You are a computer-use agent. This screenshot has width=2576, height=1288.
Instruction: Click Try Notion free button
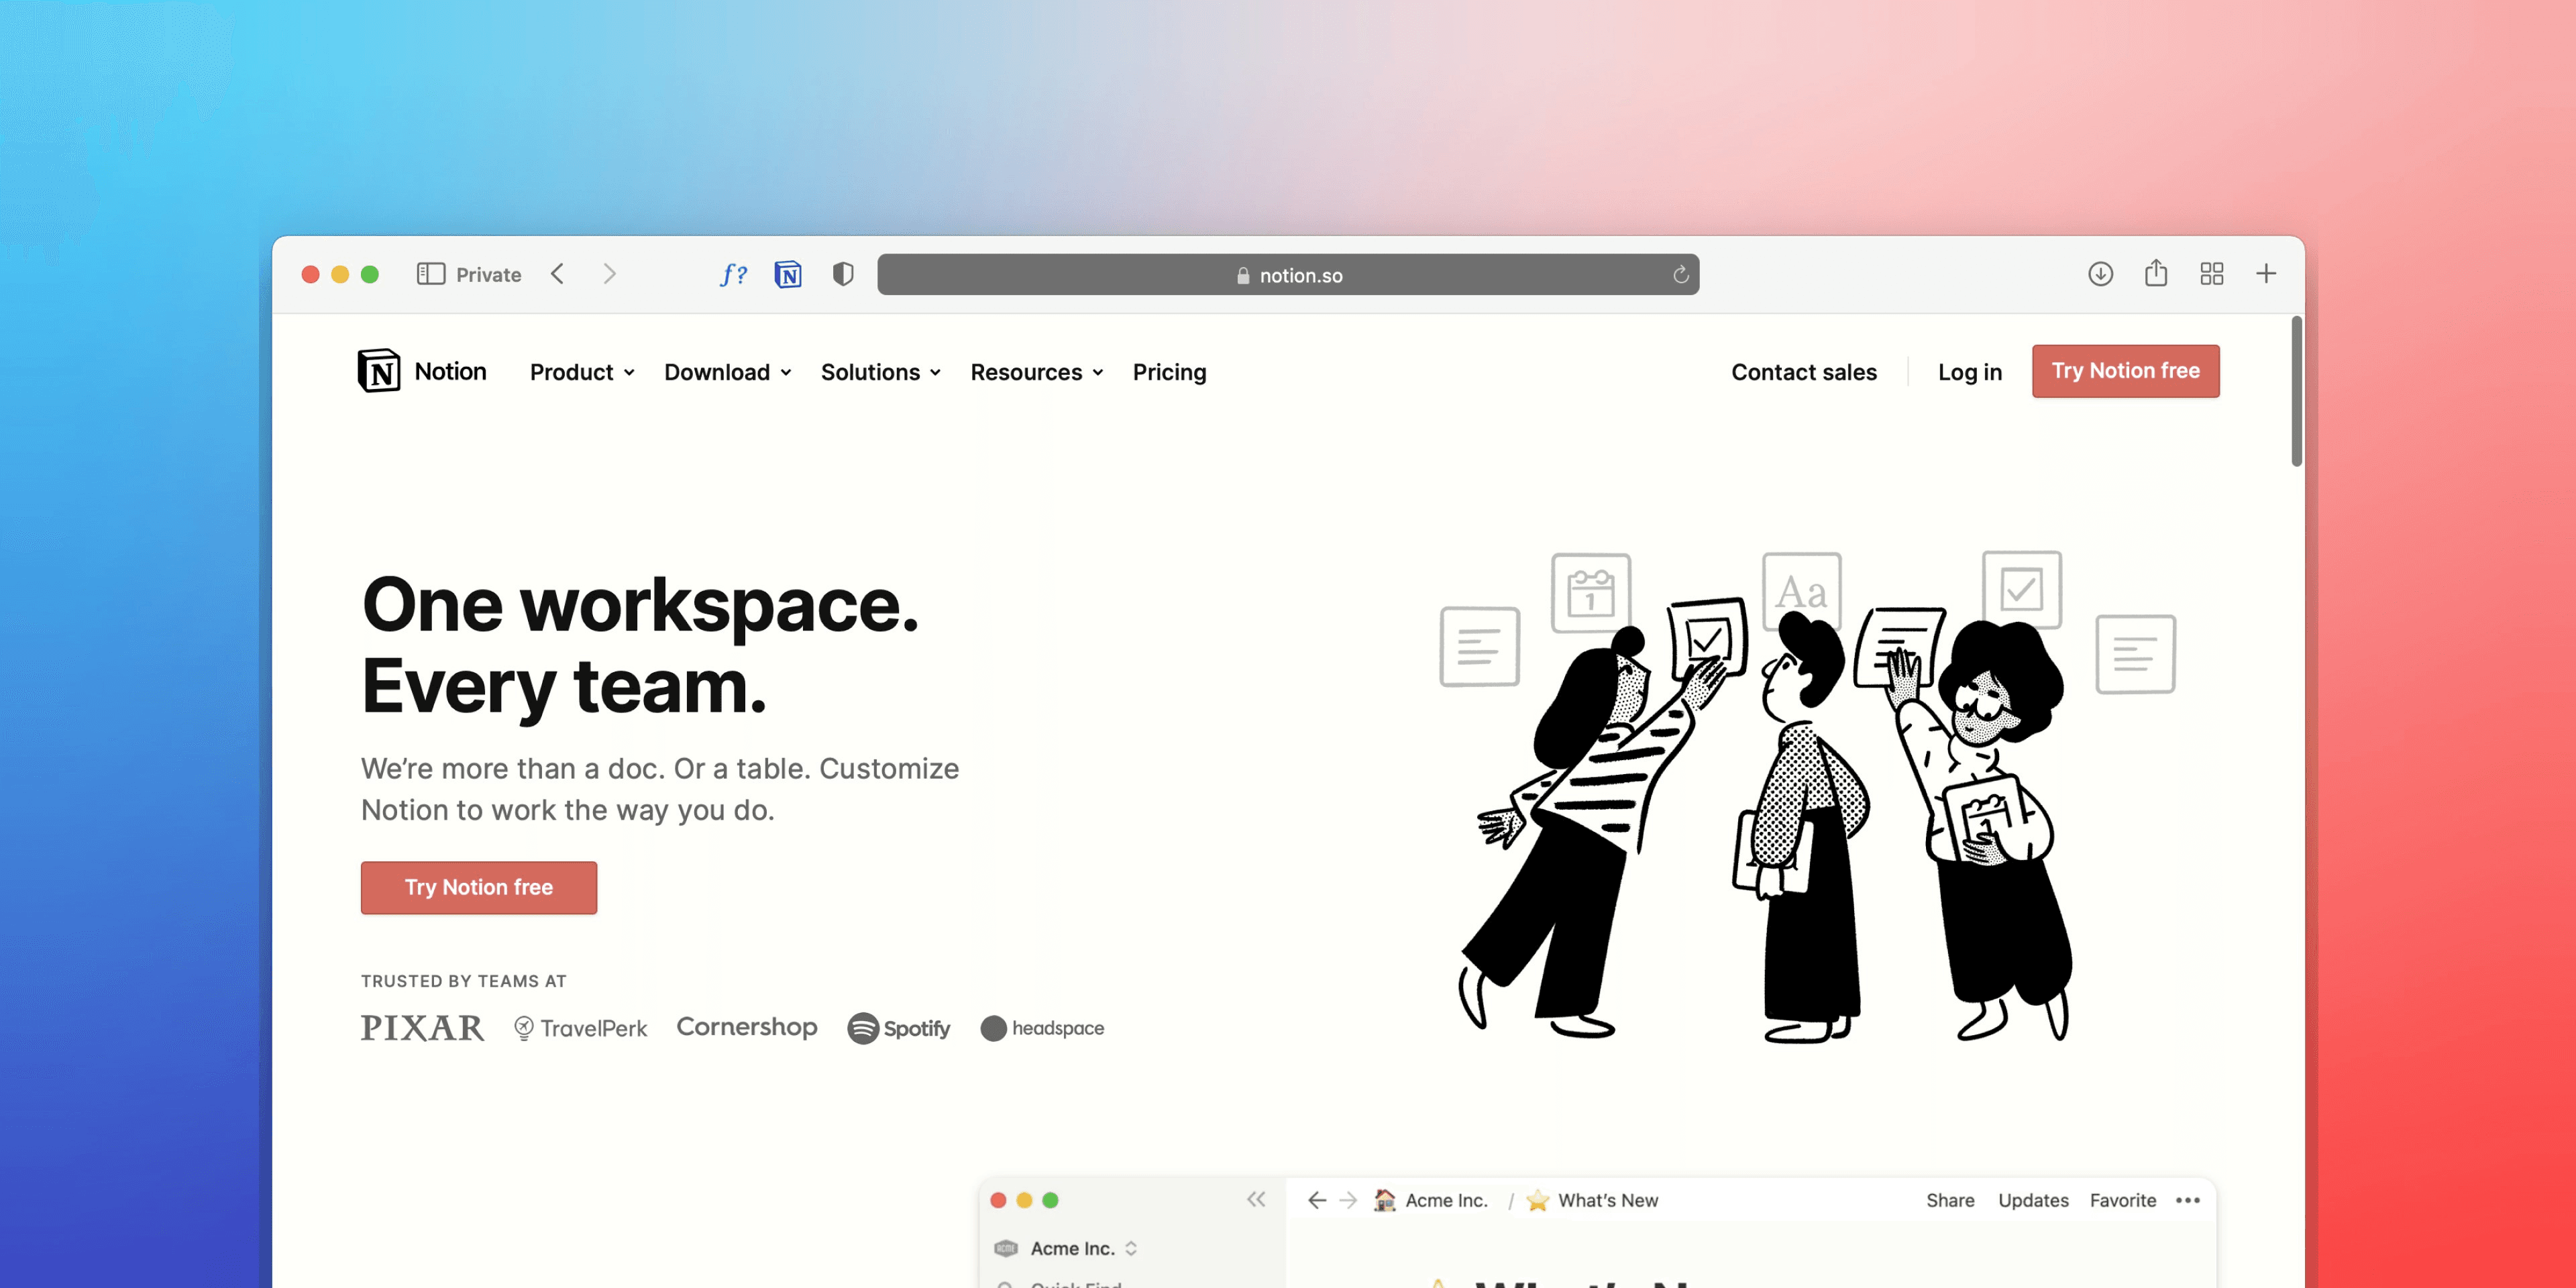pos(2126,370)
